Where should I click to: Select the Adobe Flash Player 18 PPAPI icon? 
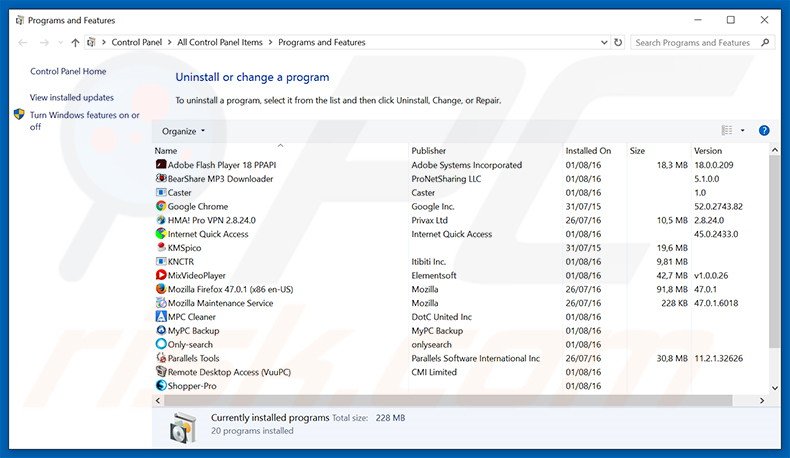pyautogui.click(x=160, y=165)
